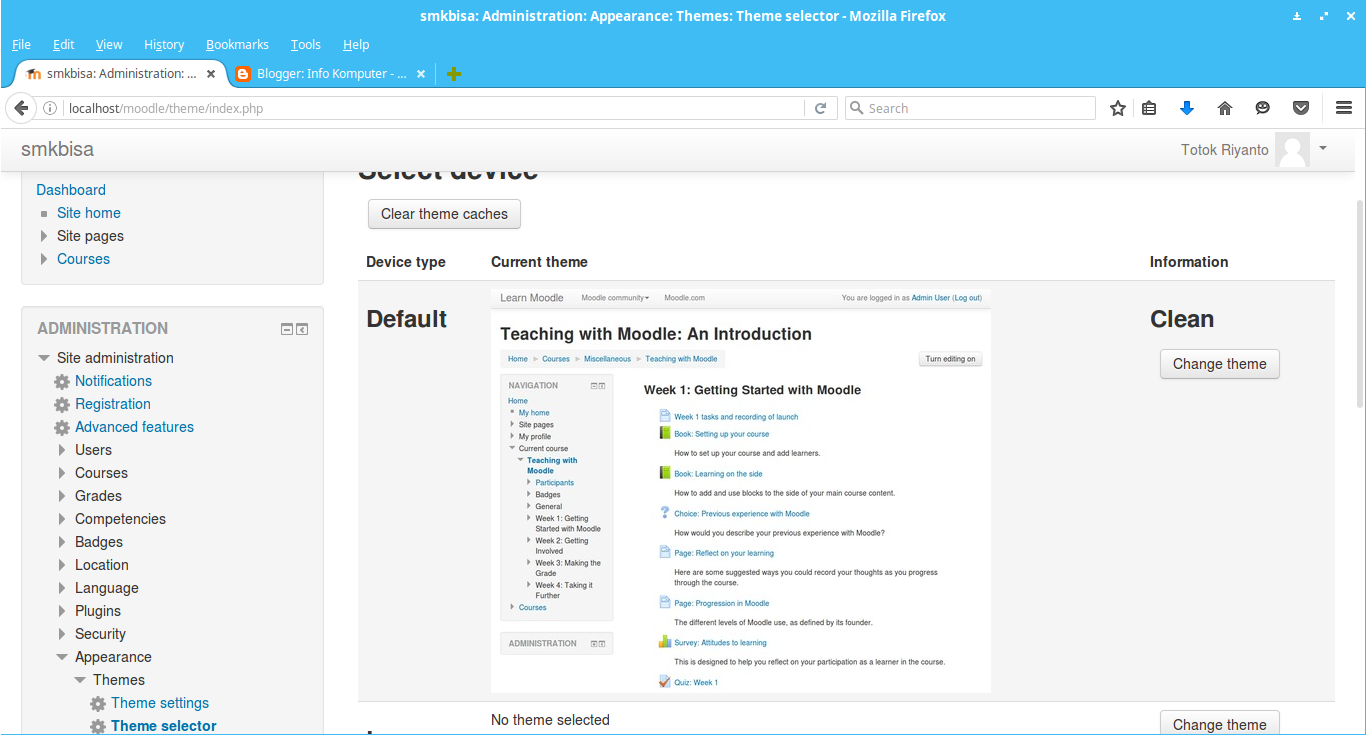Go to Site home link

click(x=89, y=213)
